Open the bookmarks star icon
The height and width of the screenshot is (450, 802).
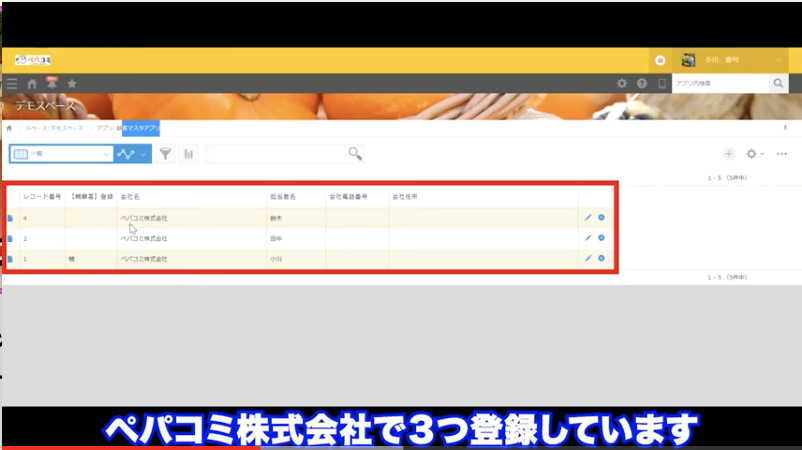tap(71, 84)
